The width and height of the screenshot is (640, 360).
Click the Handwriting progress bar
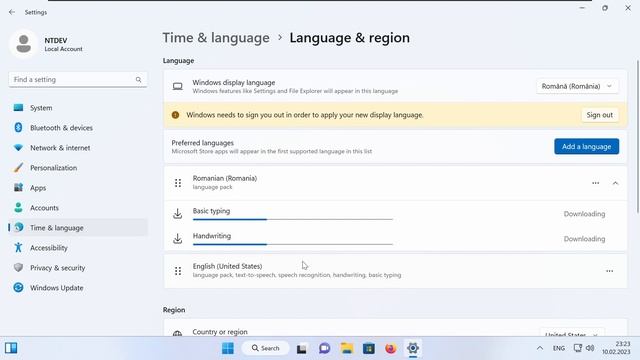(x=293, y=244)
